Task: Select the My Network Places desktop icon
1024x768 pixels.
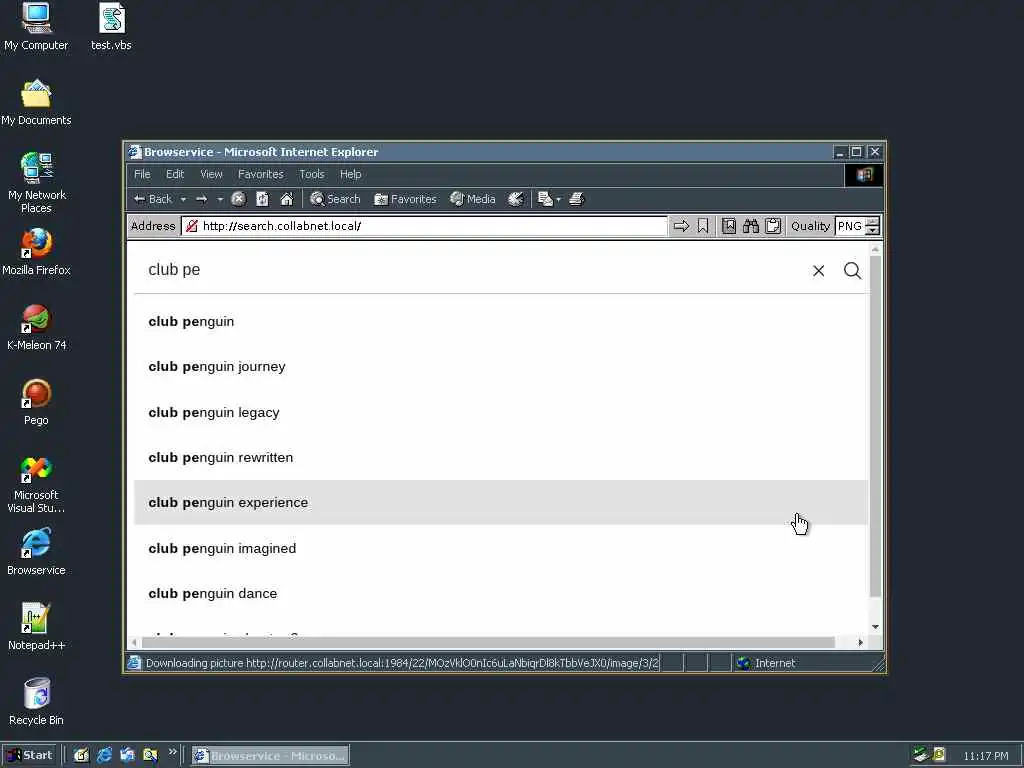Action: pyautogui.click(x=37, y=183)
